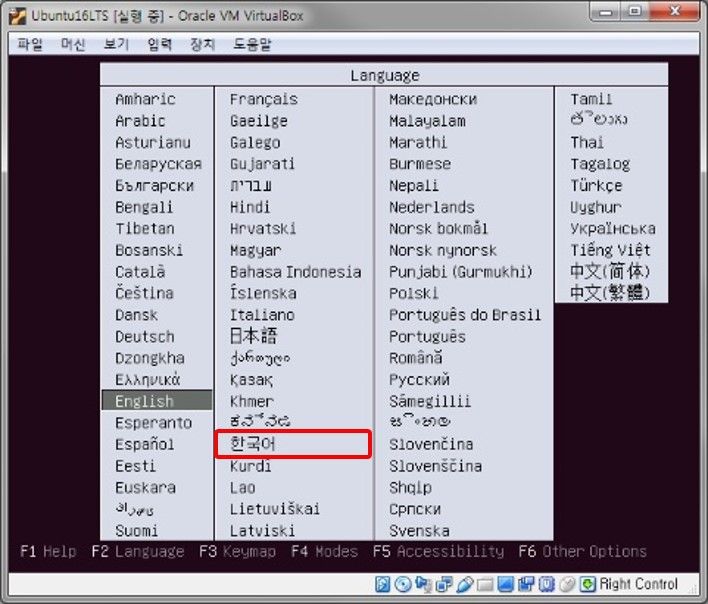Image resolution: width=708 pixels, height=604 pixels.
Task: Click the display settings status icon
Action: click(x=506, y=584)
